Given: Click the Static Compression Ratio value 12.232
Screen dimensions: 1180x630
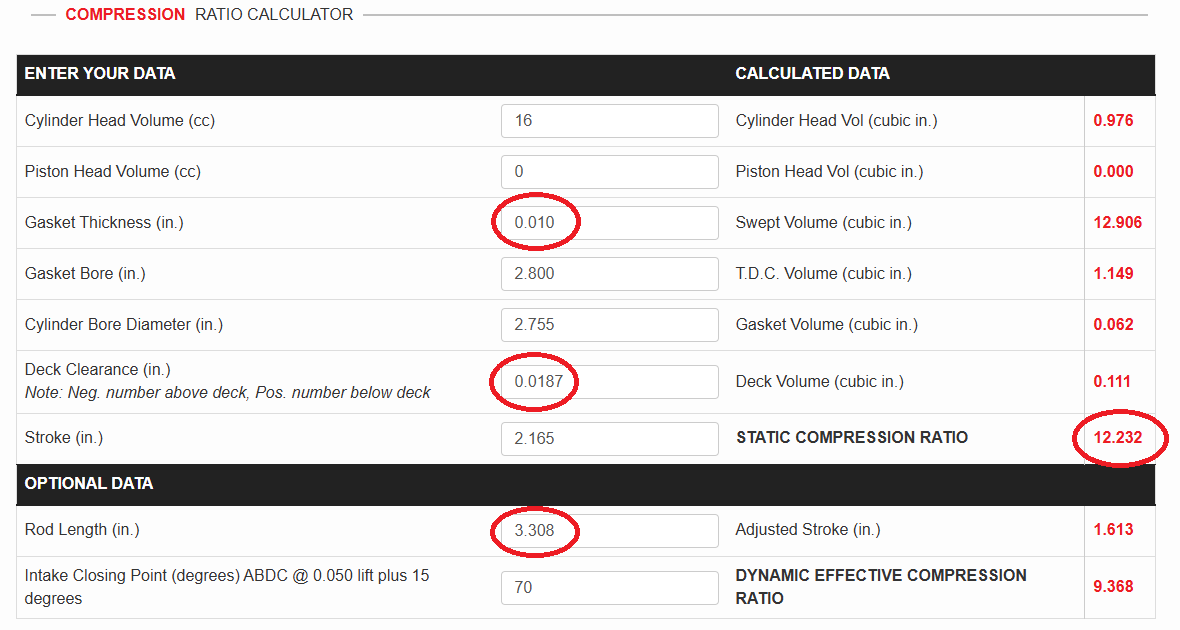Looking at the screenshot, I should [1117, 438].
